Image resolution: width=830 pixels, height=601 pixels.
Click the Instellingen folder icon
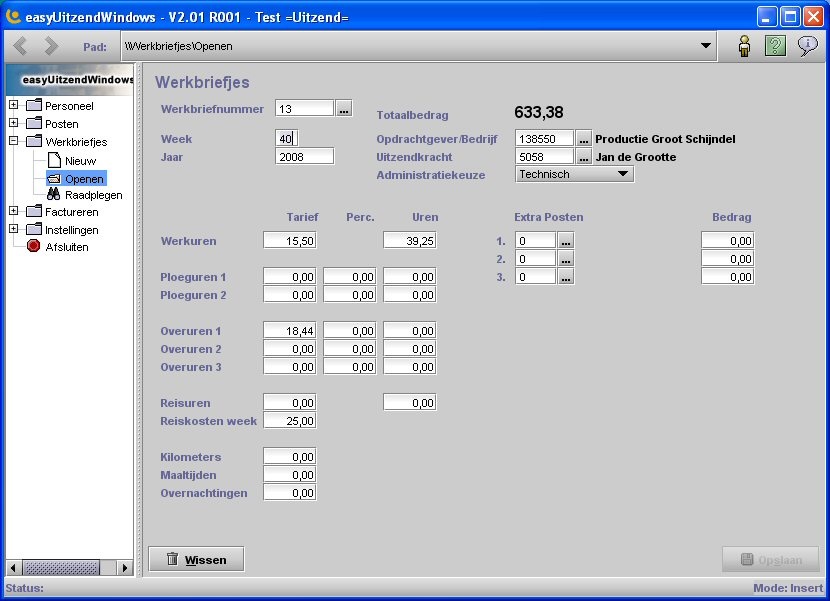point(34,229)
